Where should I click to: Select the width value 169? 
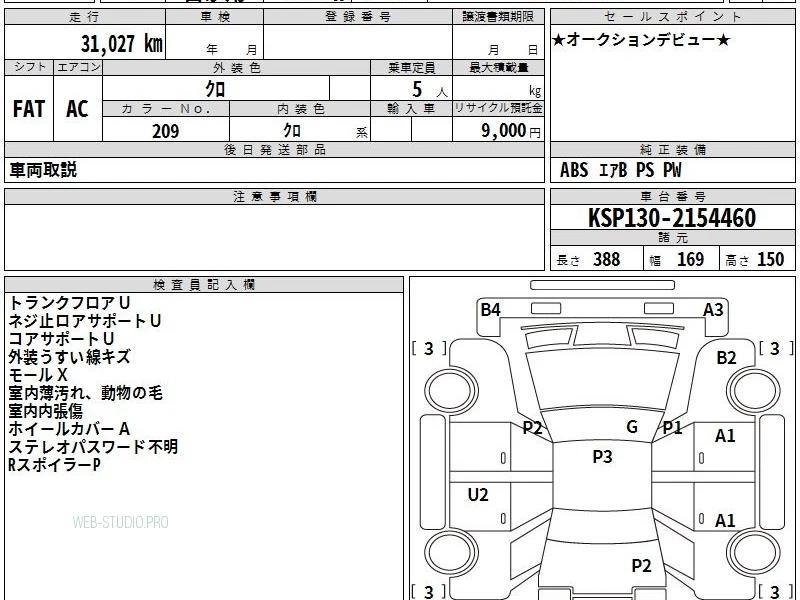pyautogui.click(x=690, y=259)
